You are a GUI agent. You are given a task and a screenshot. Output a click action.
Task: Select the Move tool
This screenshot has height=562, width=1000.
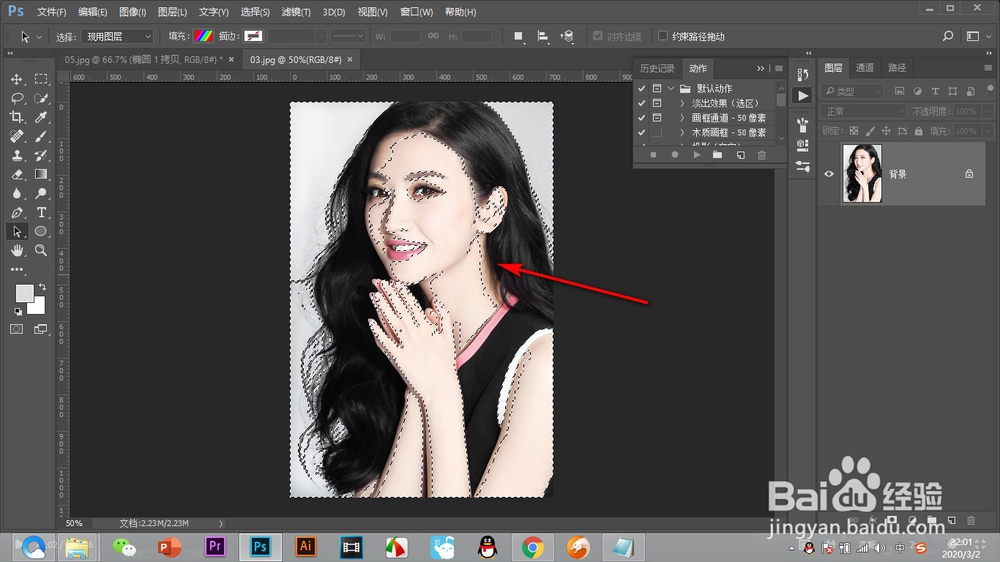17,79
